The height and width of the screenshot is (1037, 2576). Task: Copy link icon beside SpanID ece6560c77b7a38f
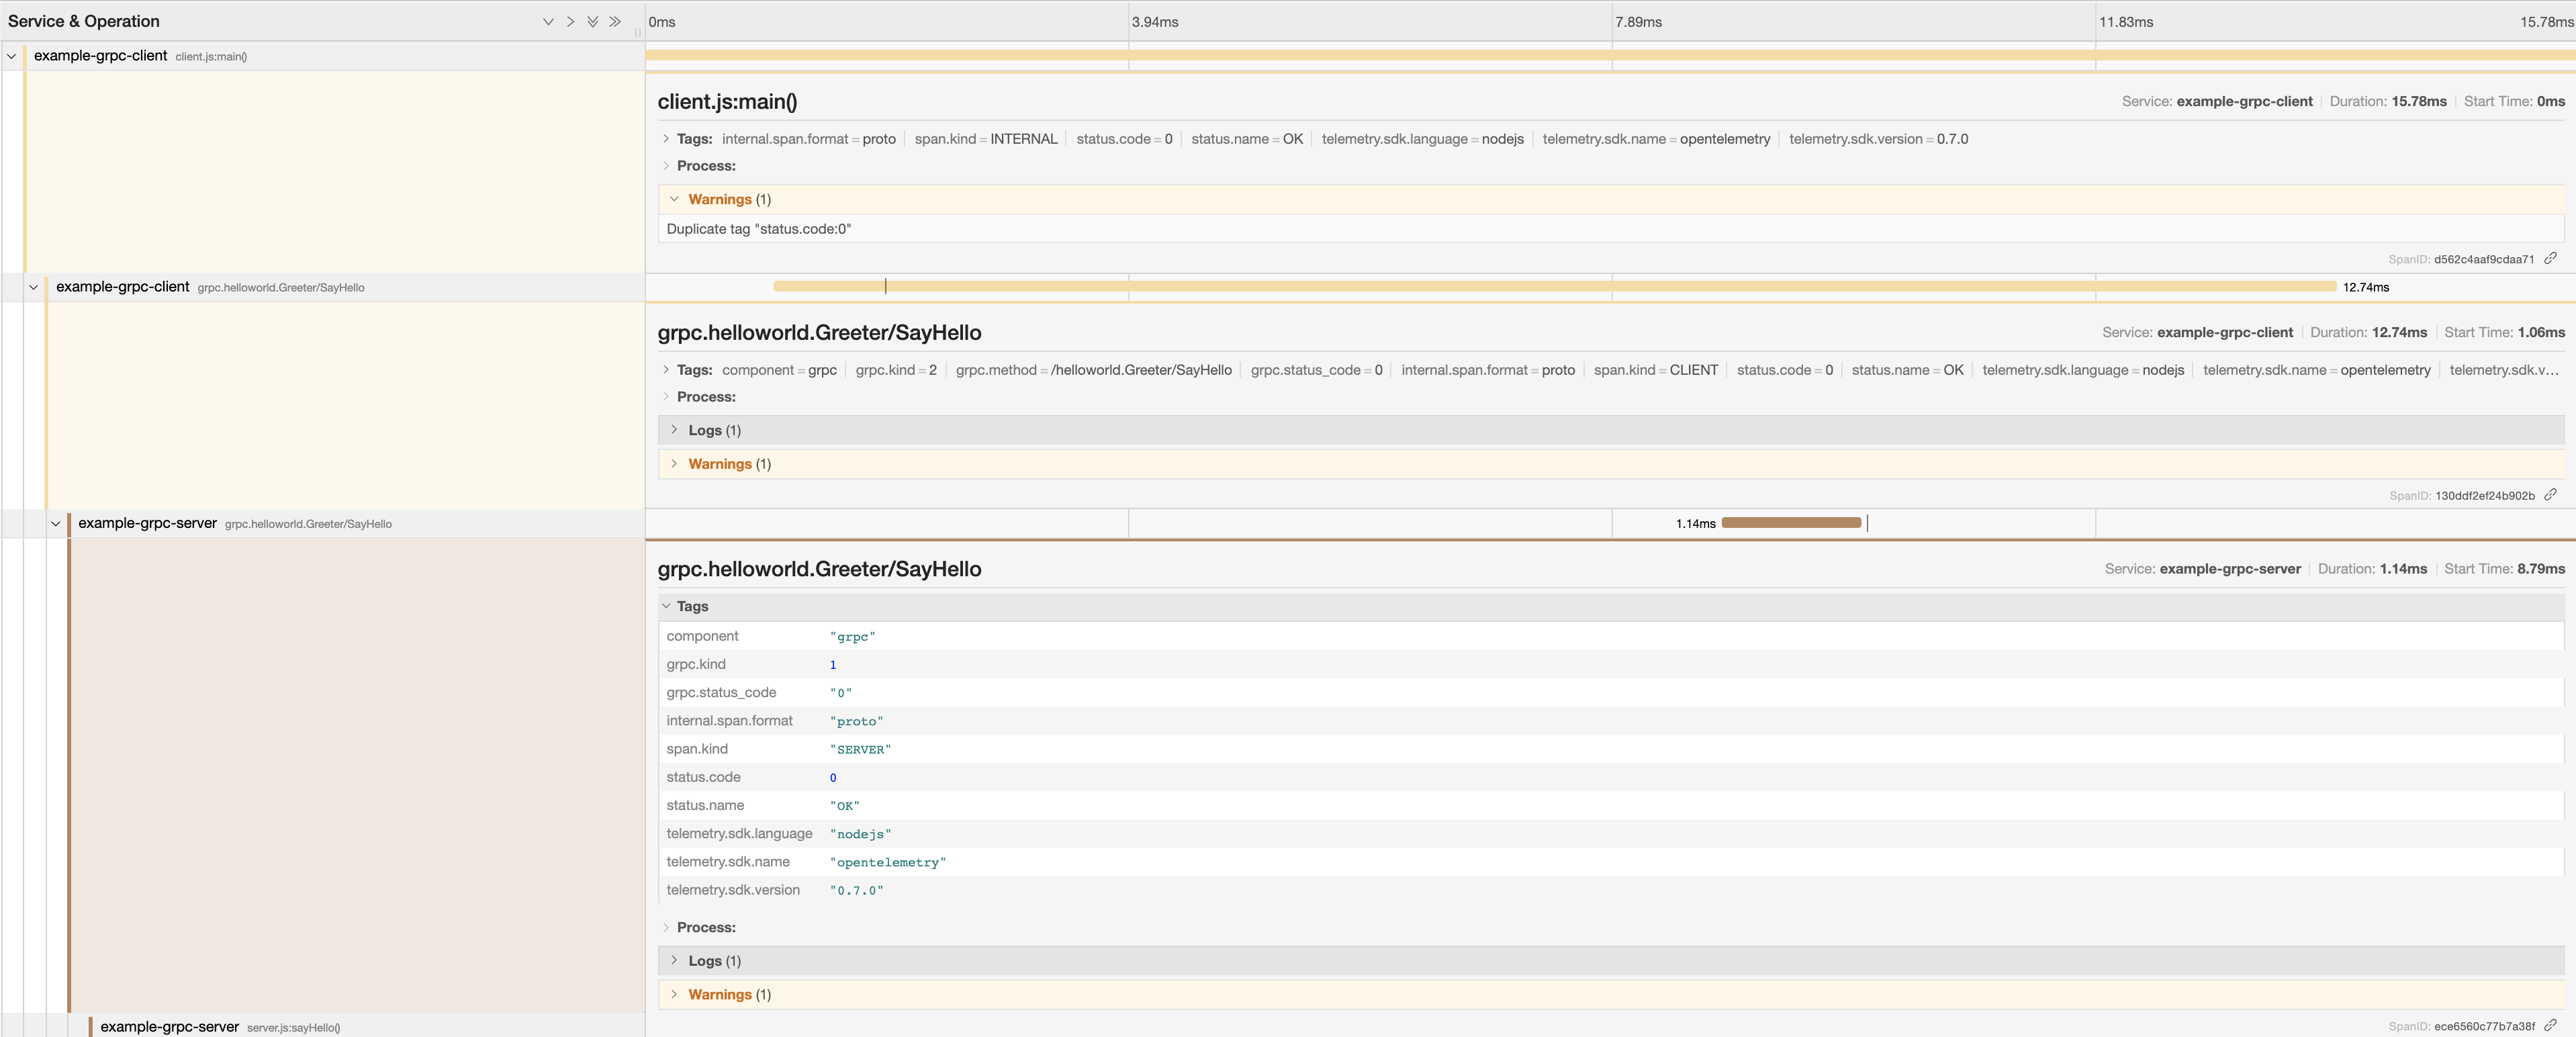(x=2550, y=1026)
